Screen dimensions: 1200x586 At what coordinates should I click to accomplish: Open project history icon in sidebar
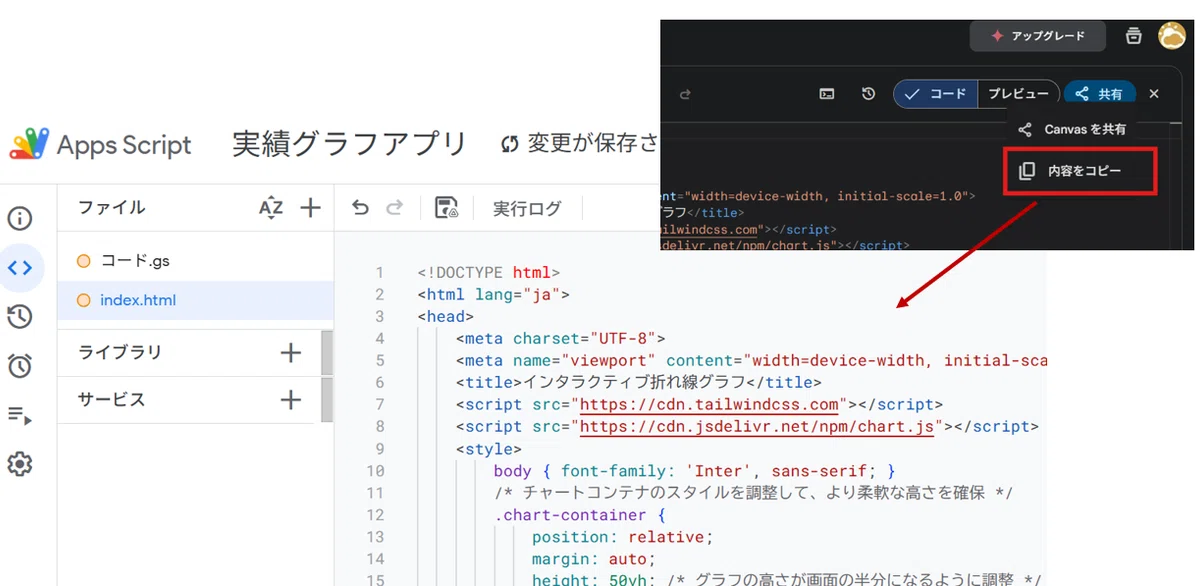point(20,317)
